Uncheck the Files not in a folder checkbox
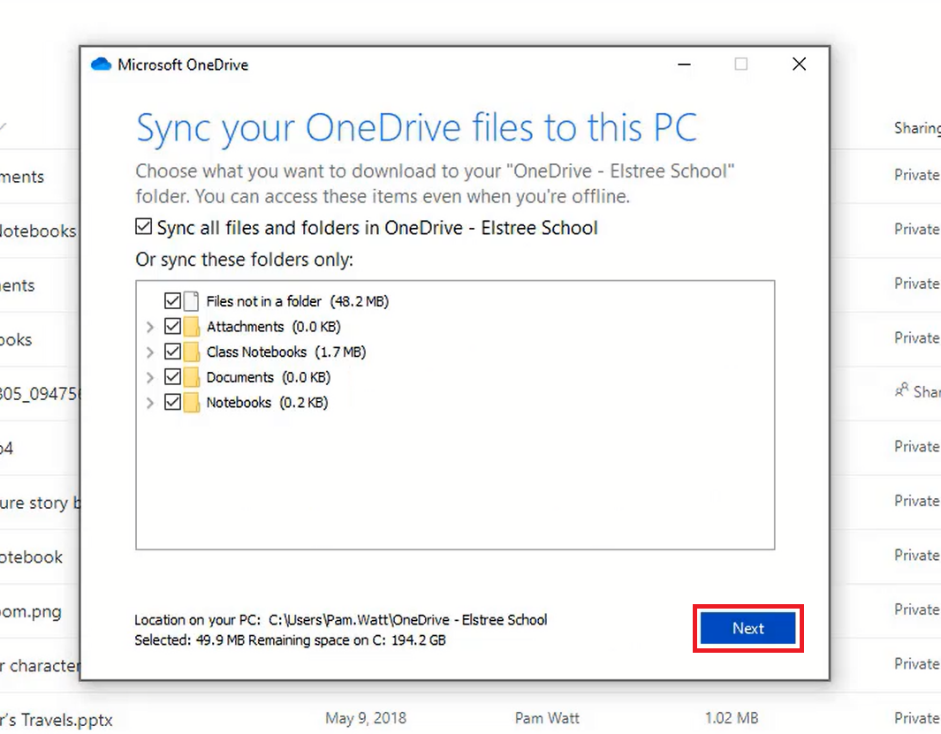Viewport: 941px width, 734px height. (x=172, y=301)
